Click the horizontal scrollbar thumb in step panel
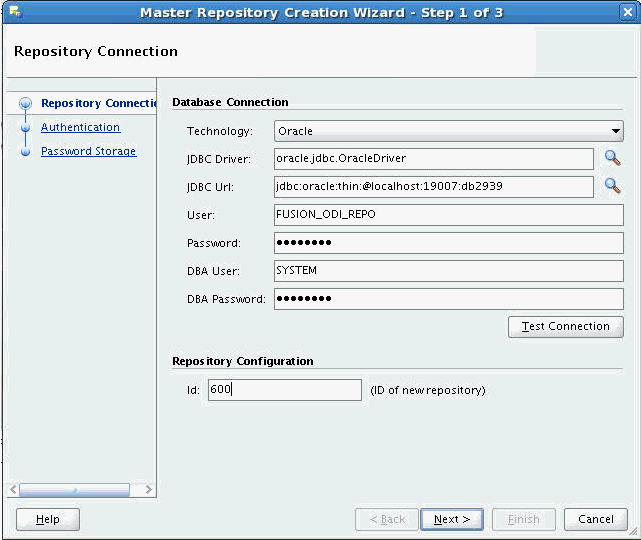 pos(74,490)
